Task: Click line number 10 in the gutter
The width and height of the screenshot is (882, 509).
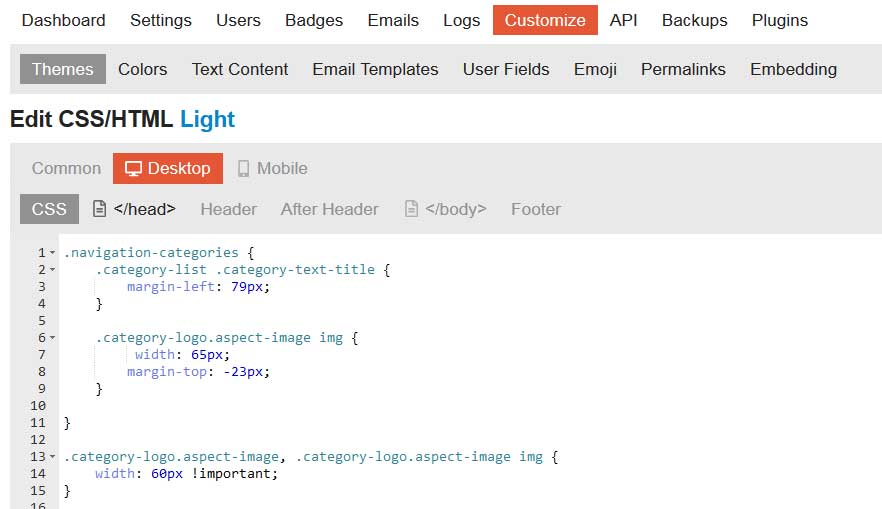Action: 38,406
